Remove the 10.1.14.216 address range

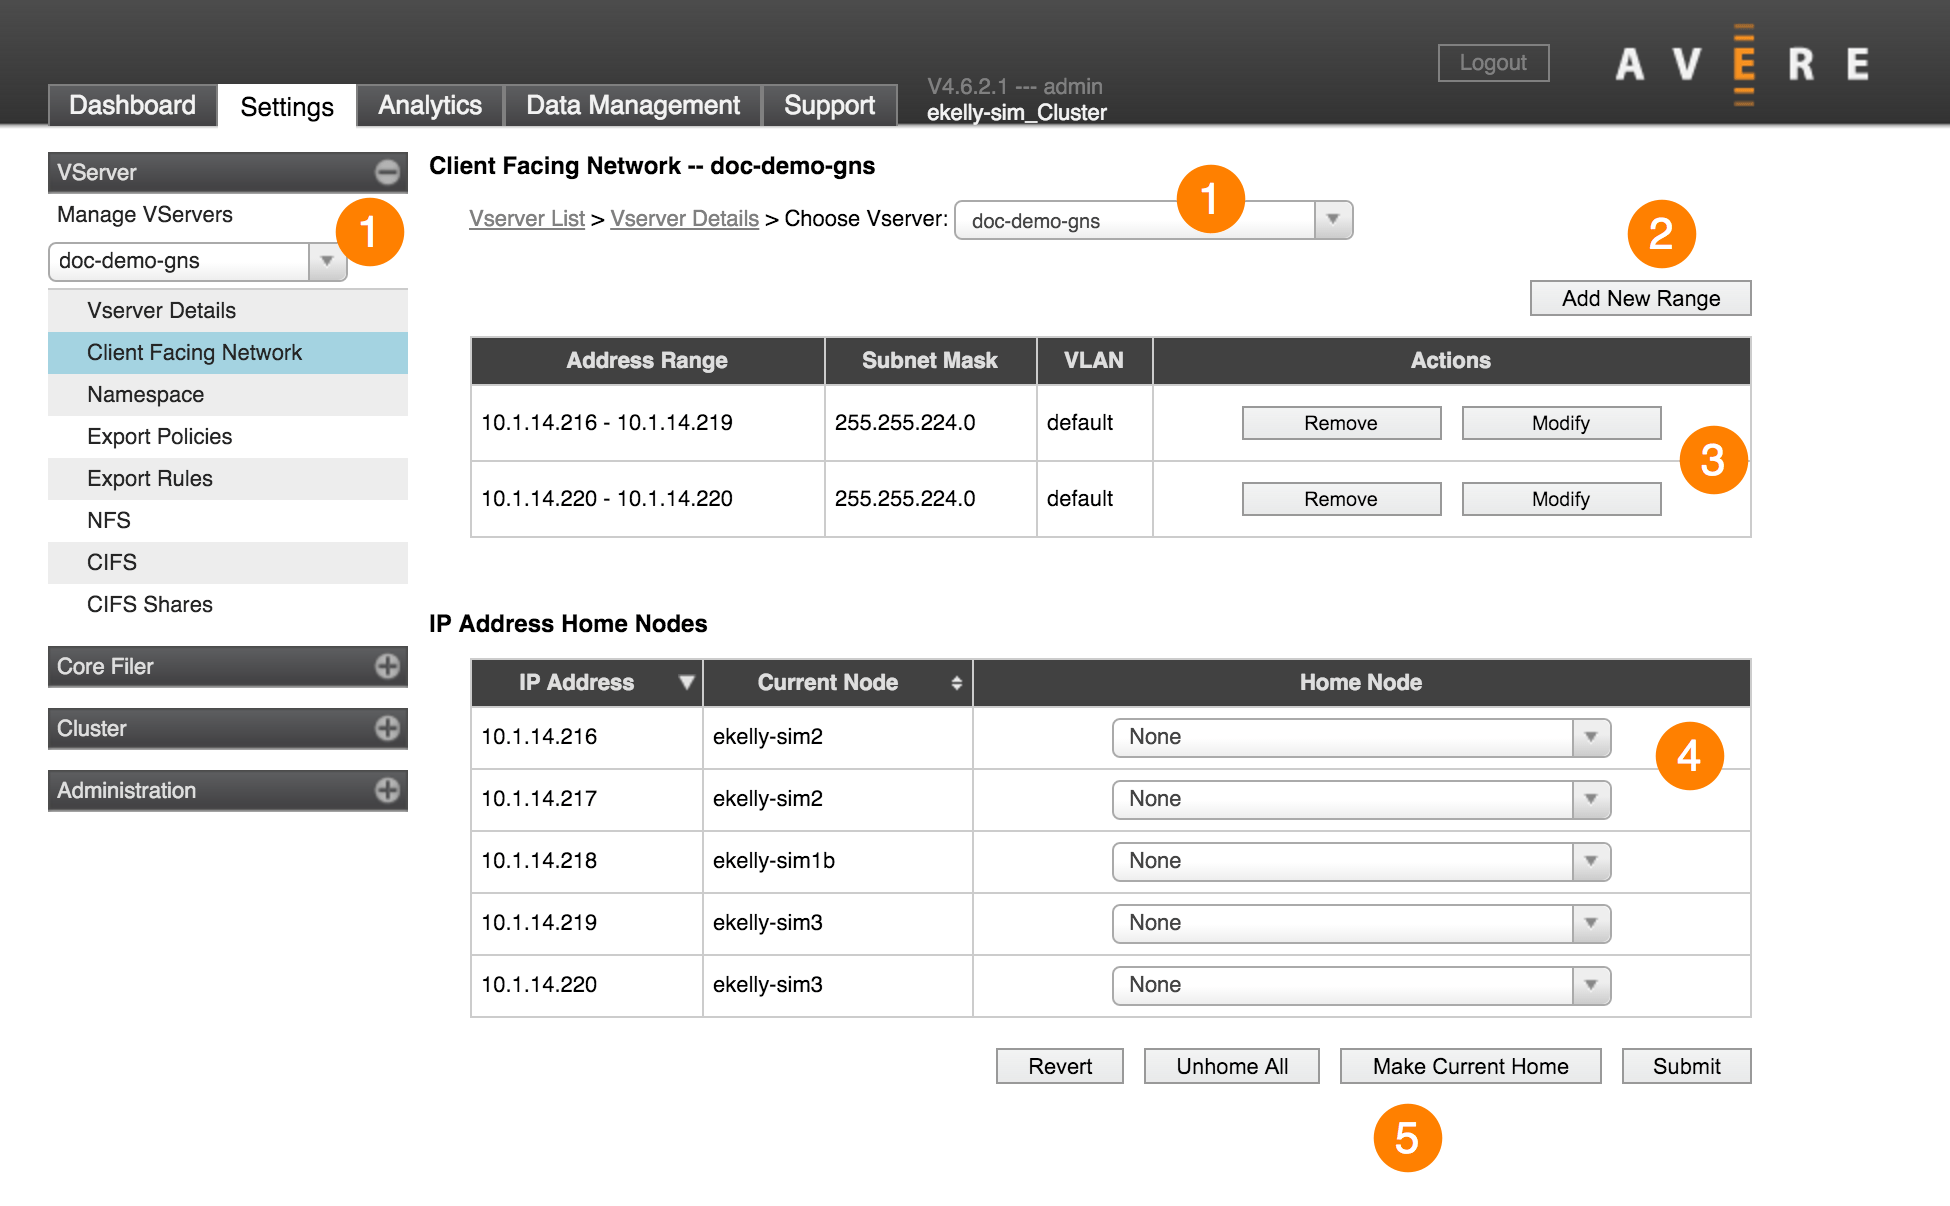tap(1341, 422)
